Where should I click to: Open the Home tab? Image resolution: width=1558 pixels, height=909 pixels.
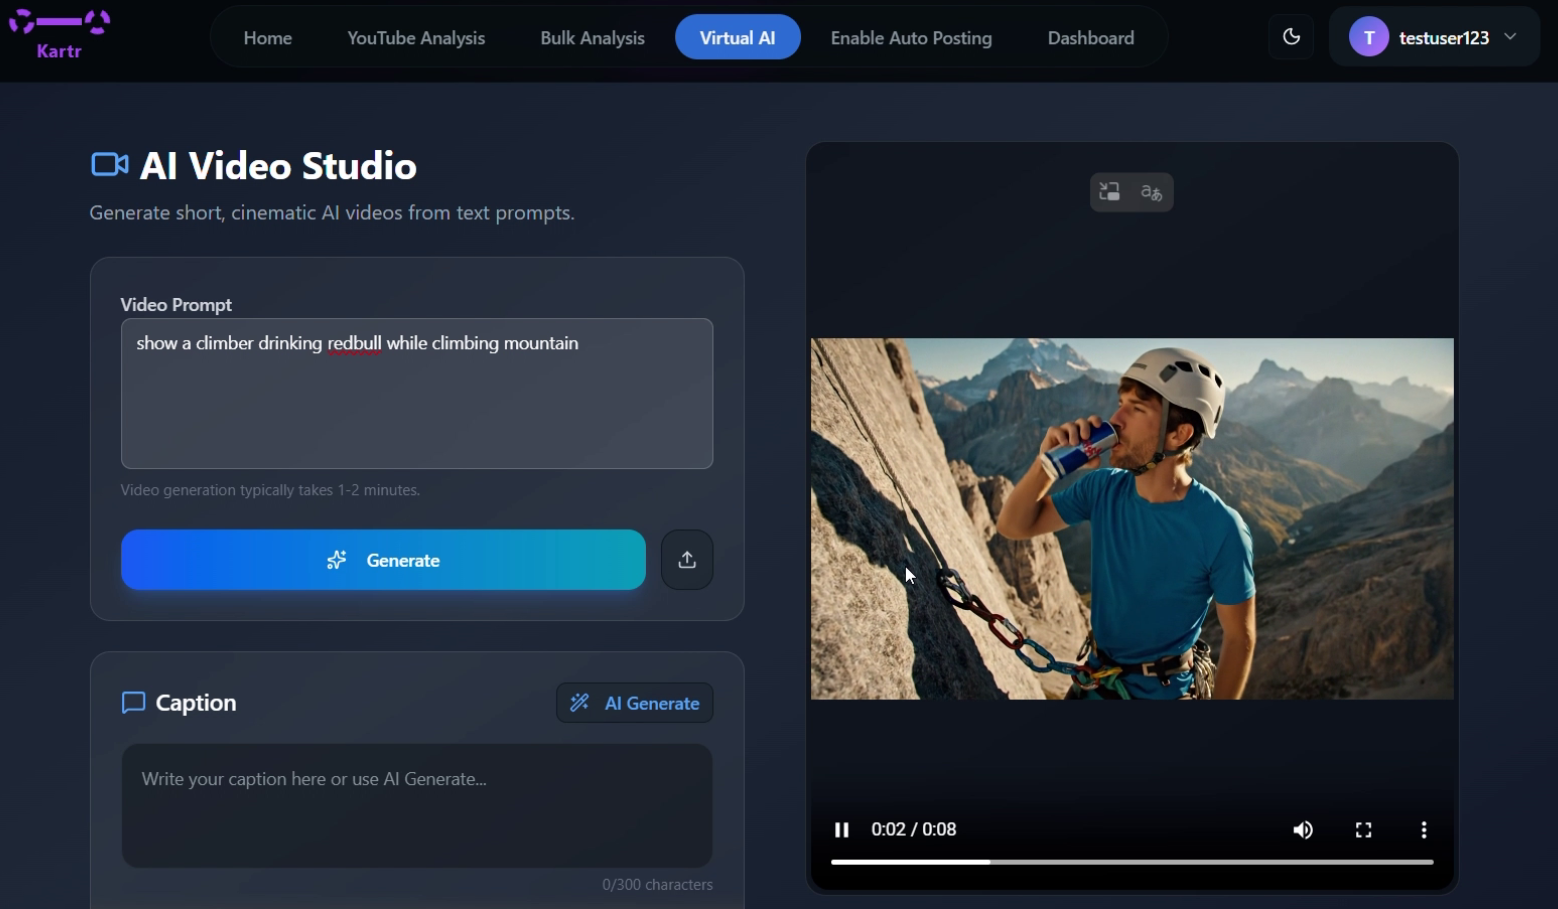click(x=268, y=38)
